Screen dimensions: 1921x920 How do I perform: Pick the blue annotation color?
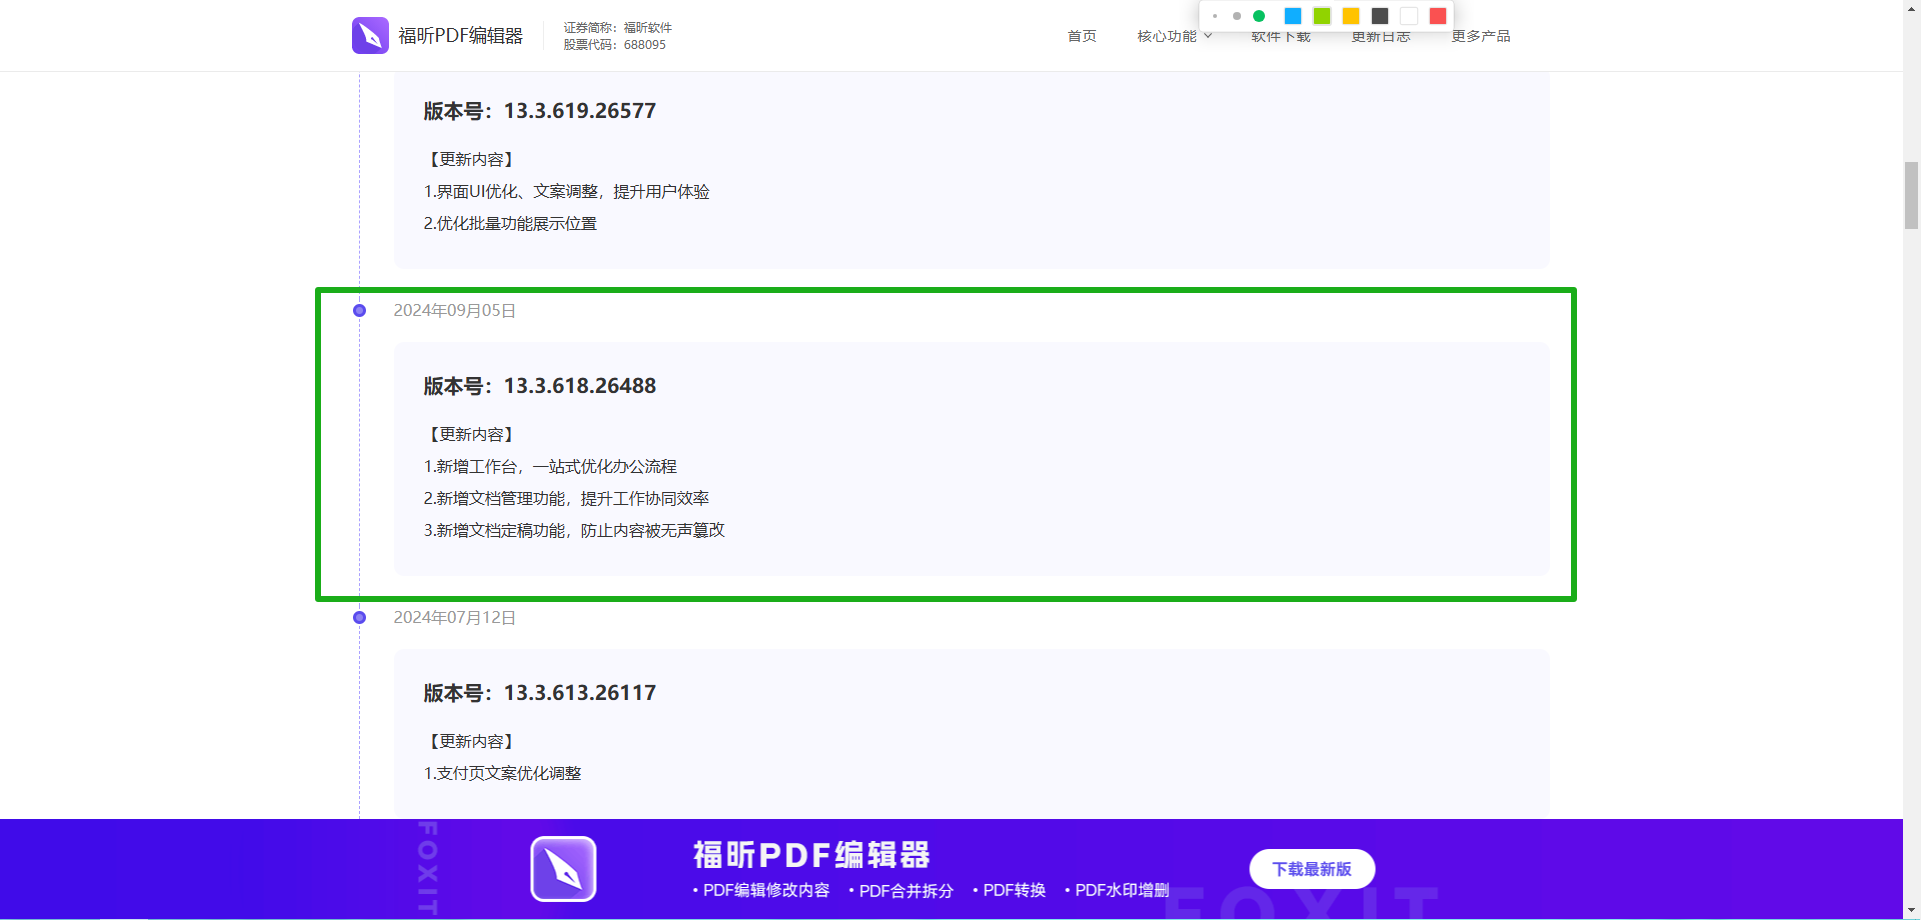pos(1293,16)
